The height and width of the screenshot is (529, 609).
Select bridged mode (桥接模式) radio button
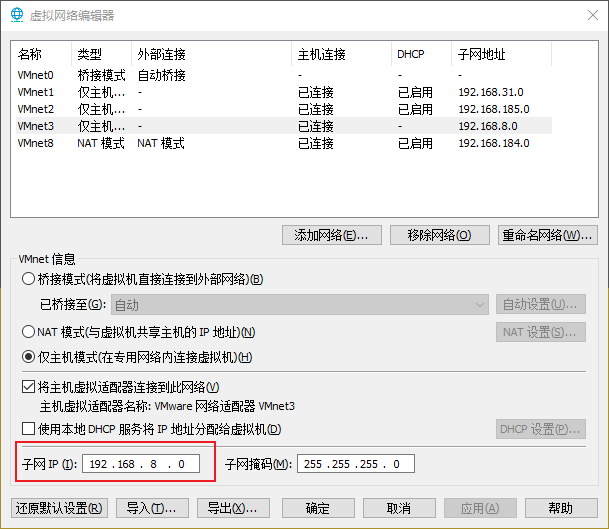(x=29, y=279)
